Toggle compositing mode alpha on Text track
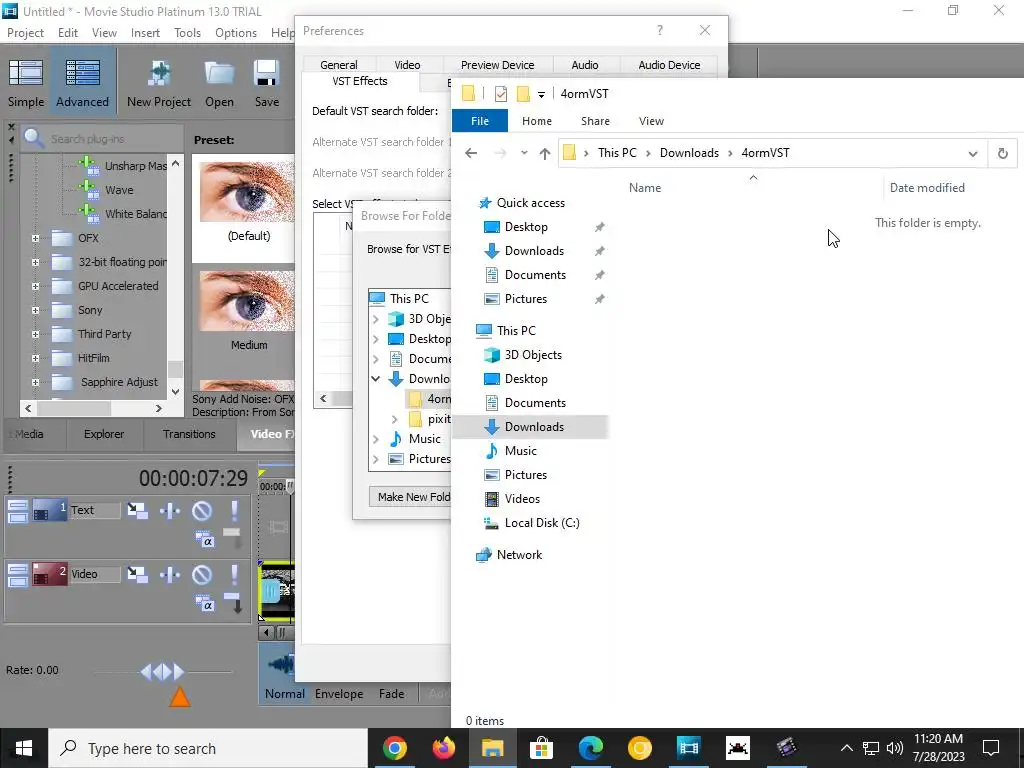 pyautogui.click(x=204, y=539)
